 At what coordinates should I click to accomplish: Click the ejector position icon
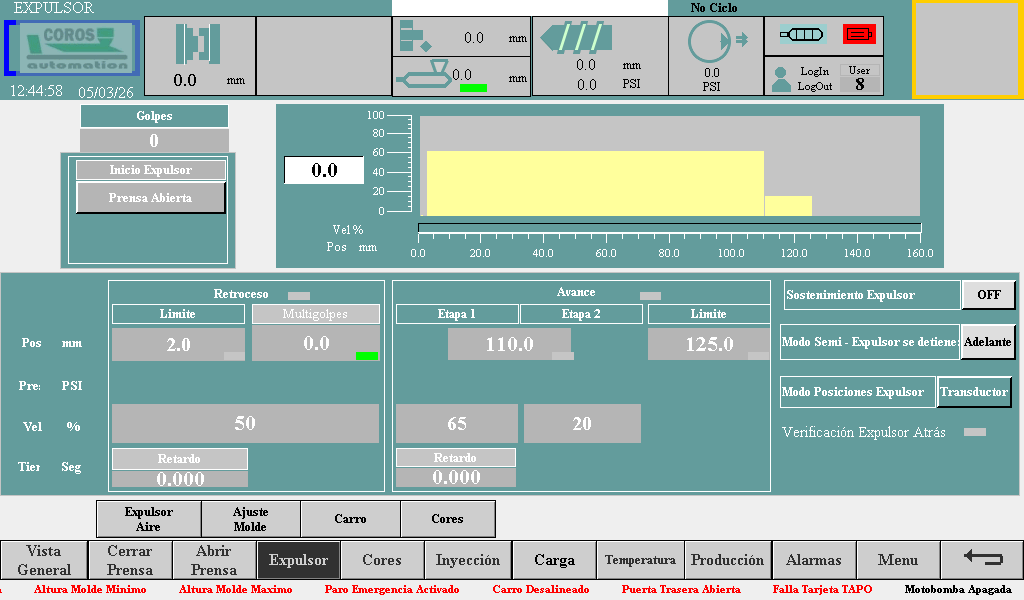[x=415, y=36]
